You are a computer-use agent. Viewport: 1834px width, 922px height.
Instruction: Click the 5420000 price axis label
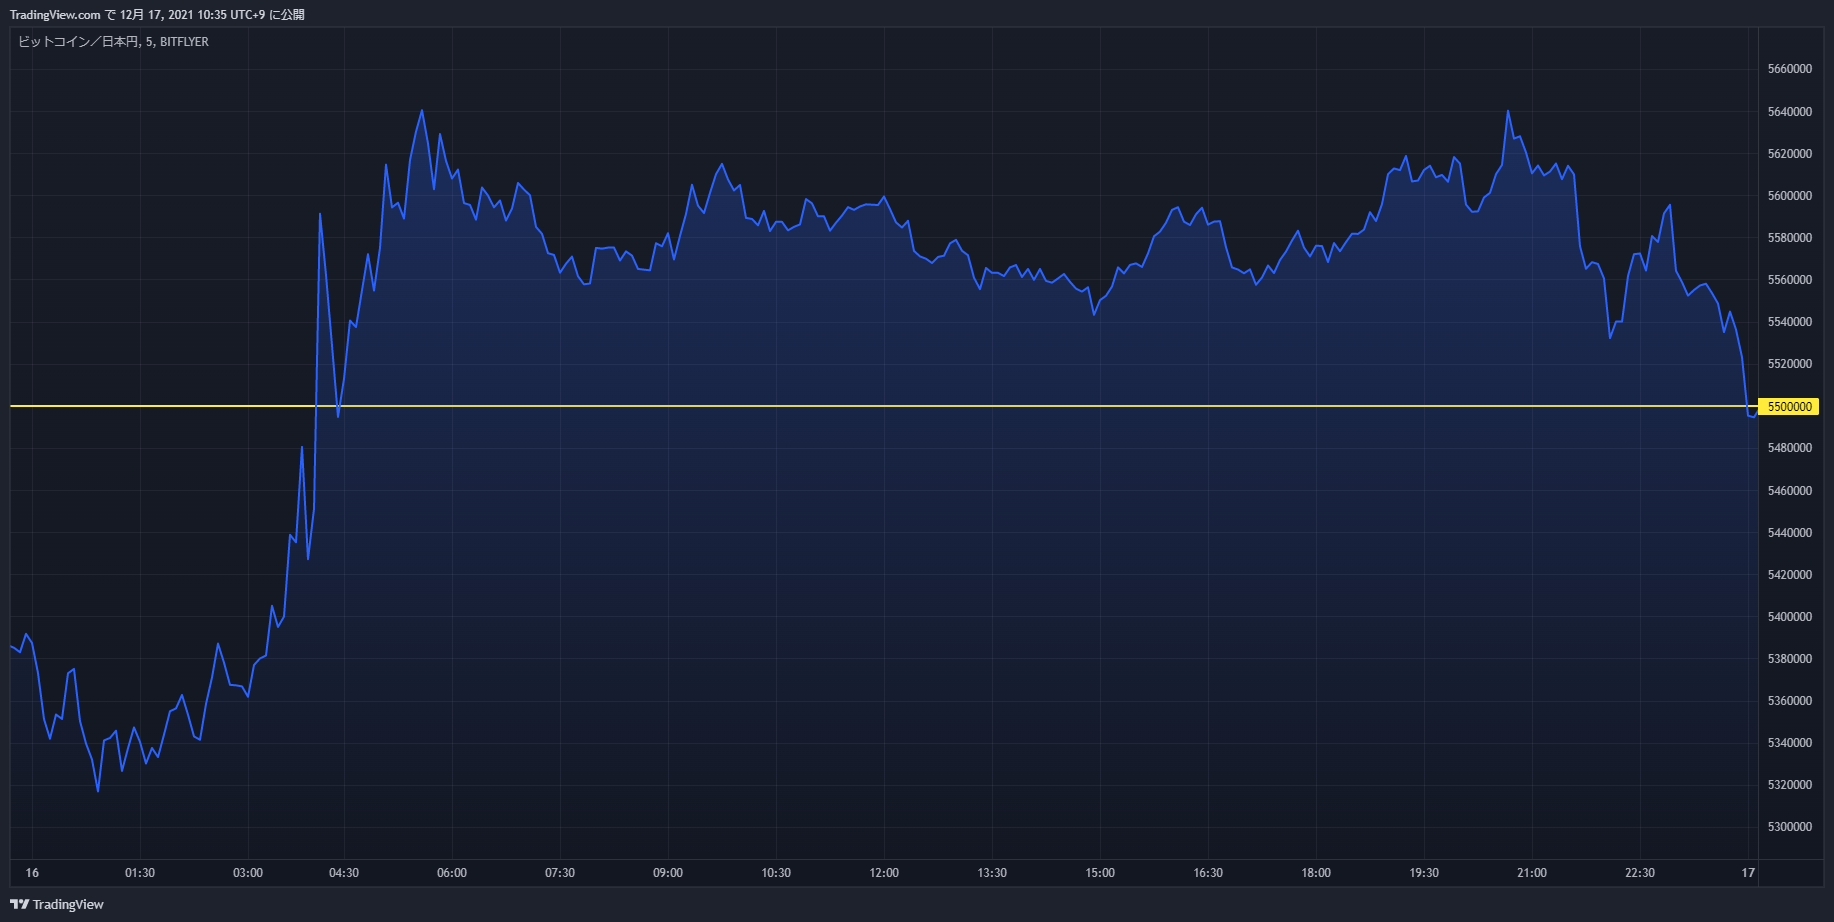tap(1790, 574)
